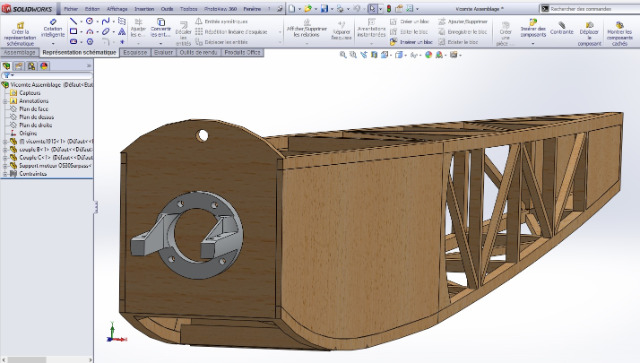640x363 pixels.
Task: Expand the Annotations tree node
Action: click(x=5, y=101)
